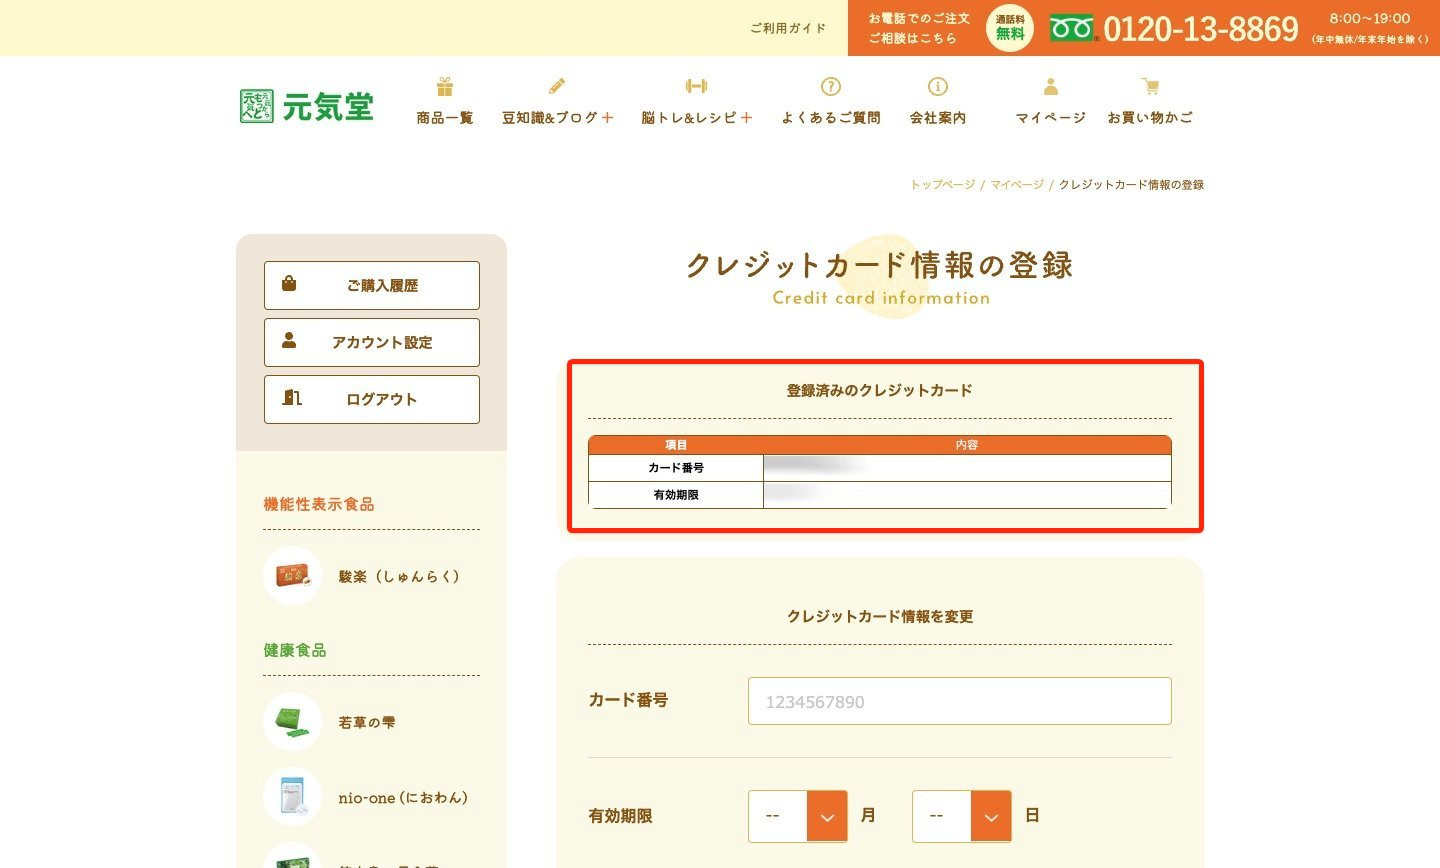Click the orange arrow of month dropdown
The height and width of the screenshot is (868, 1440).
coord(827,816)
